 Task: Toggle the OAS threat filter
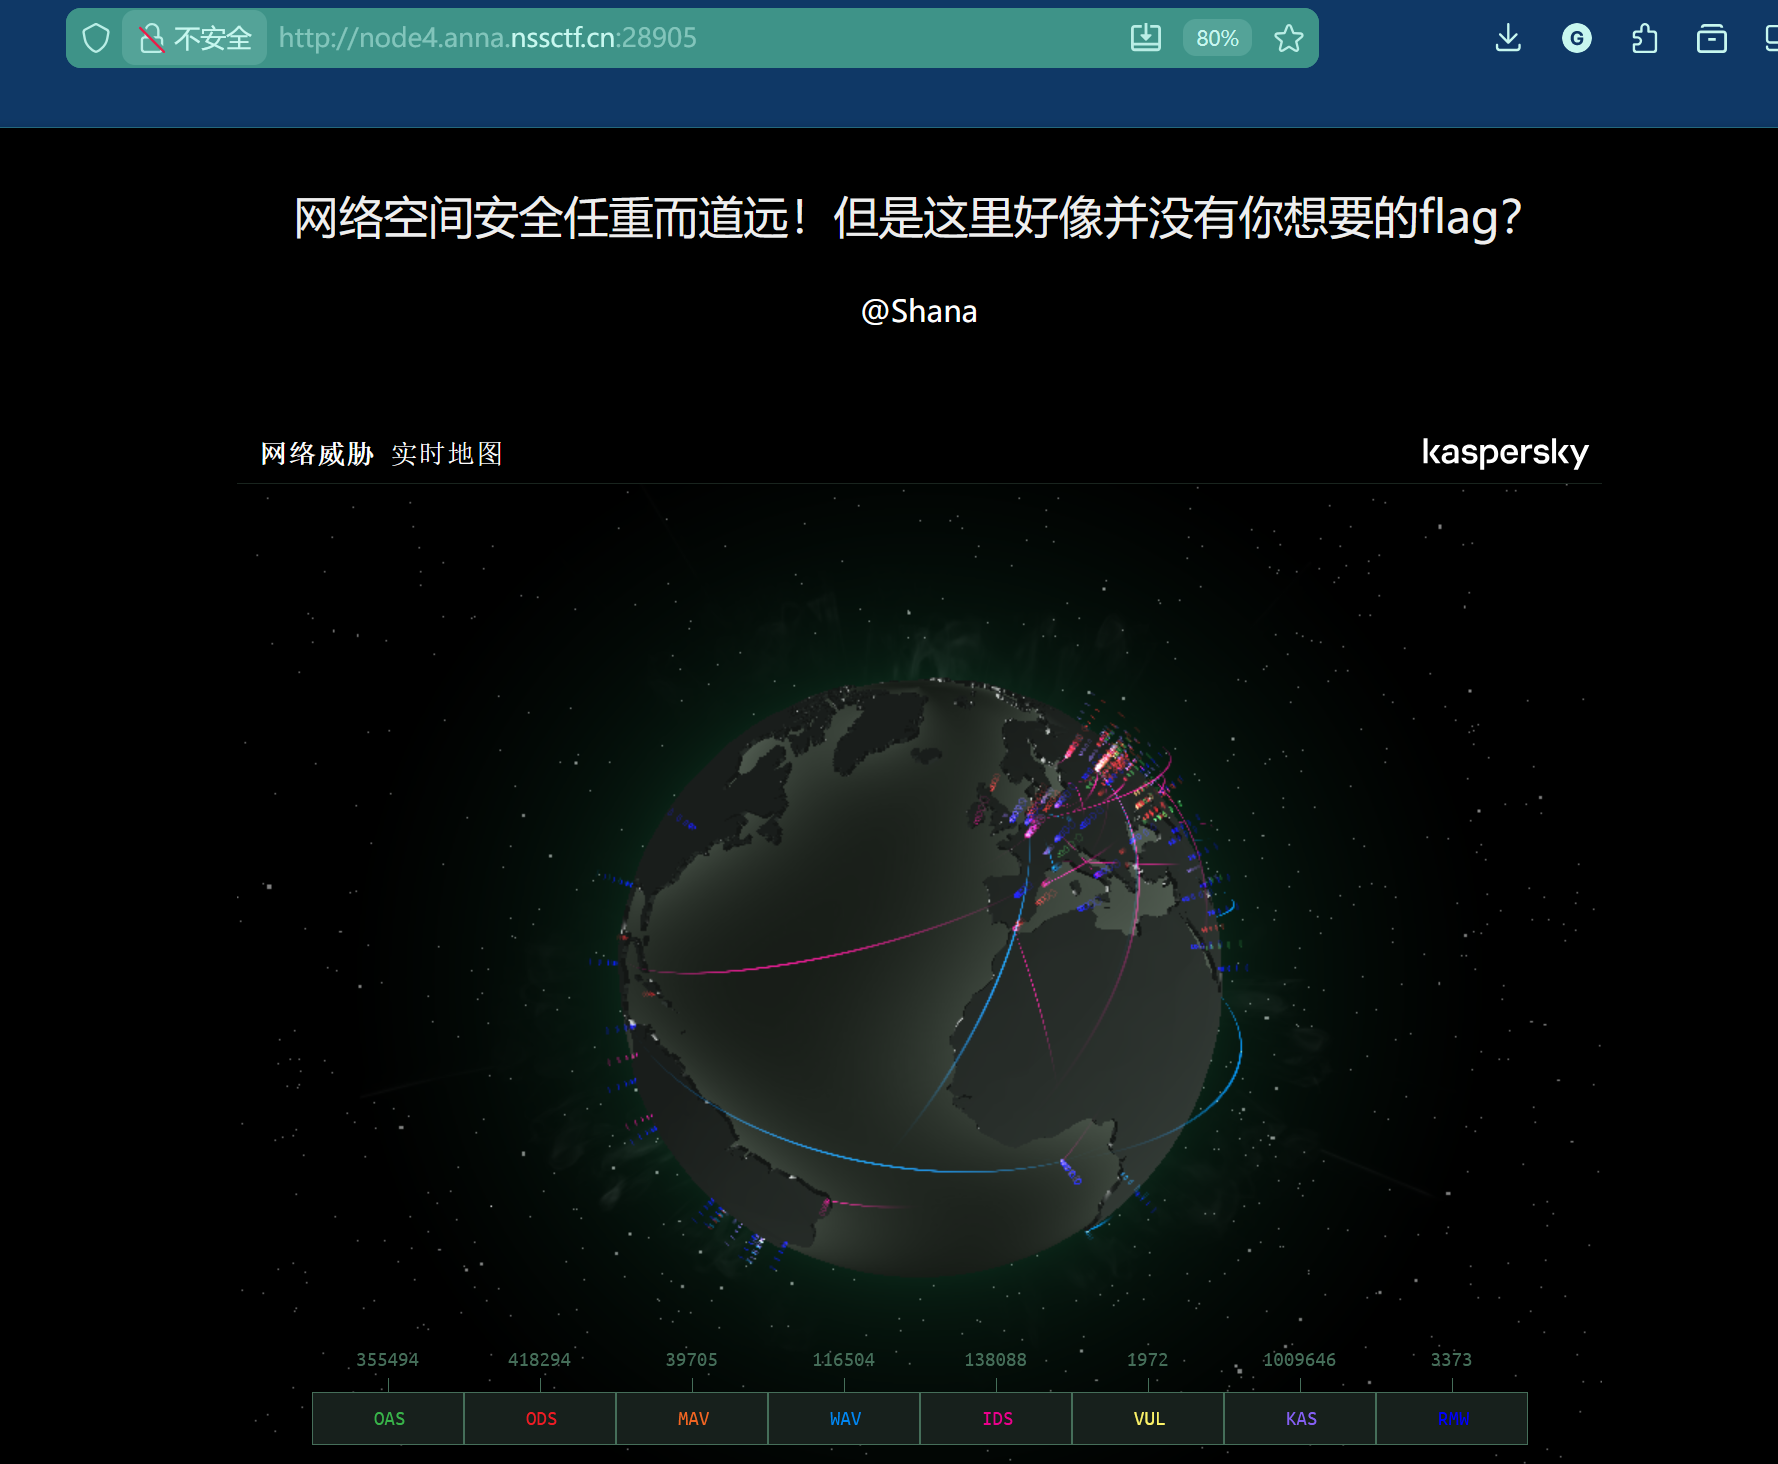[x=388, y=1418]
